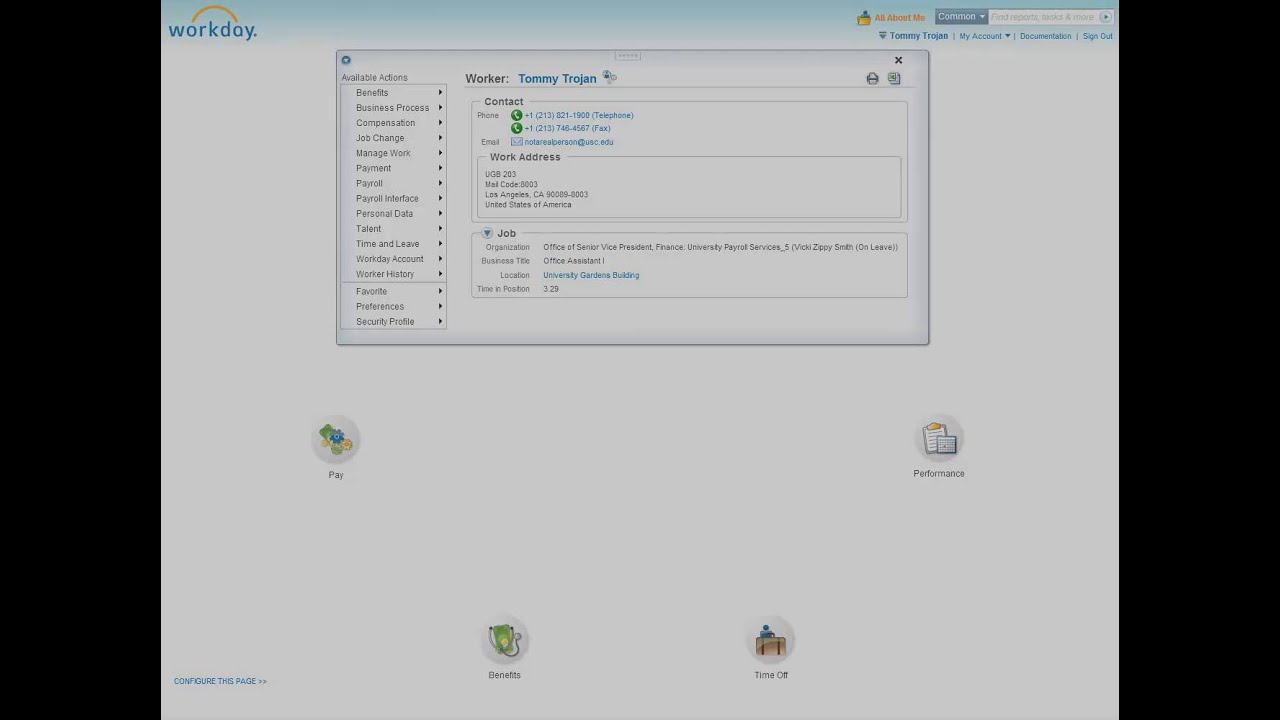The width and height of the screenshot is (1280, 720).
Task: Open the Payroll submenu
Action: 393,183
